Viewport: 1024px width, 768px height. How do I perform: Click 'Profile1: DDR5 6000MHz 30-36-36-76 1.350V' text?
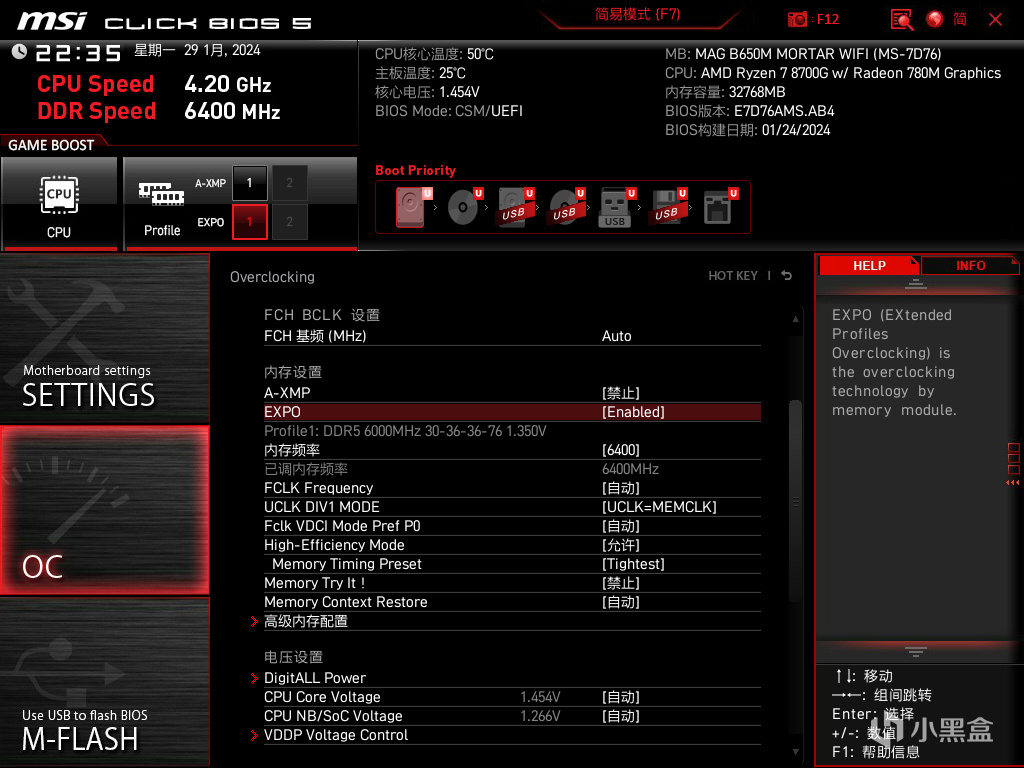tap(405, 431)
